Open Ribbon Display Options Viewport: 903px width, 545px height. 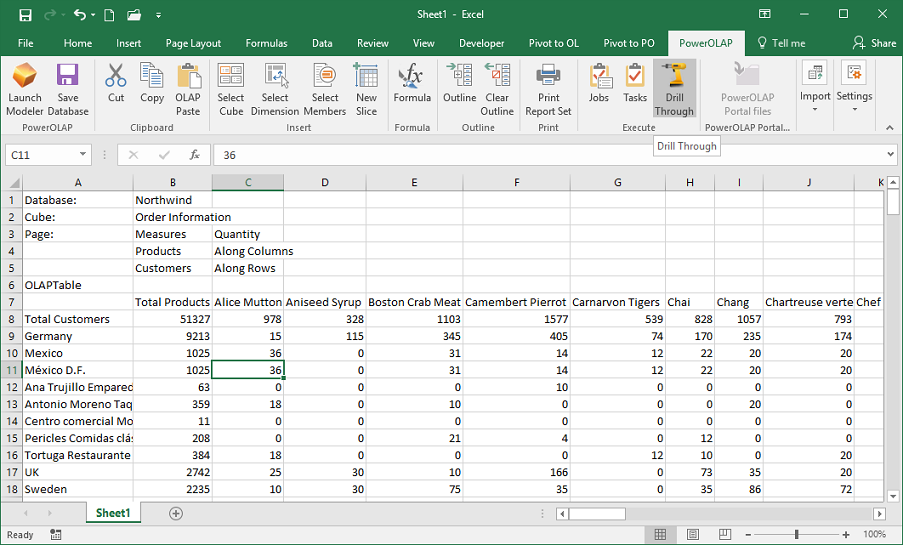point(764,14)
